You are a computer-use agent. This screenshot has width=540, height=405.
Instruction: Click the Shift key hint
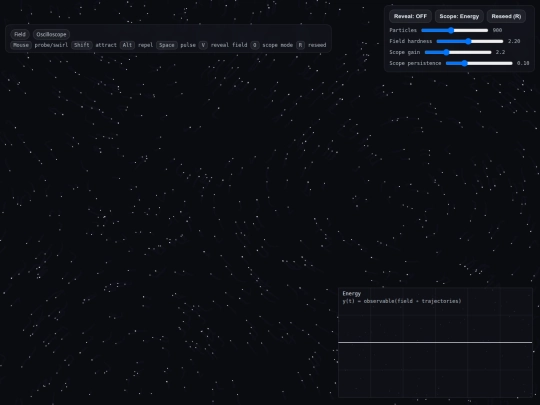click(82, 45)
